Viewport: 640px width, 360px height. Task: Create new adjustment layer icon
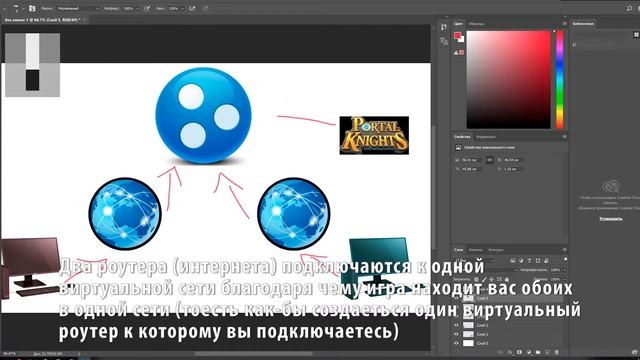coord(529,352)
